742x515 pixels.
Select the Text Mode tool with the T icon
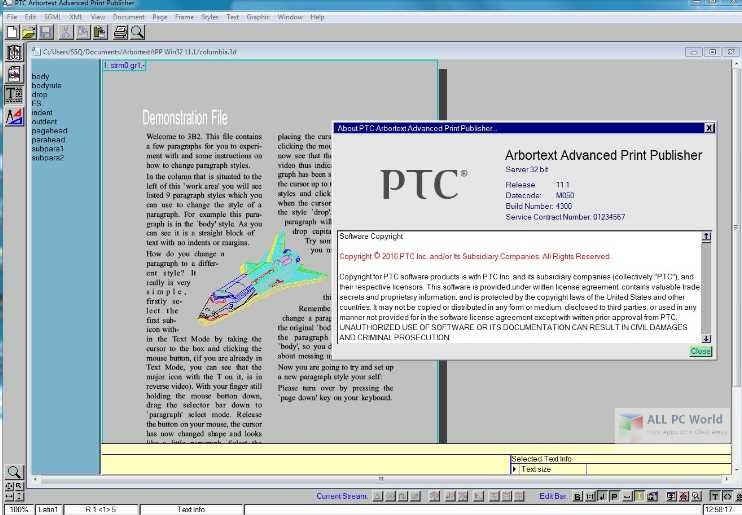14,94
